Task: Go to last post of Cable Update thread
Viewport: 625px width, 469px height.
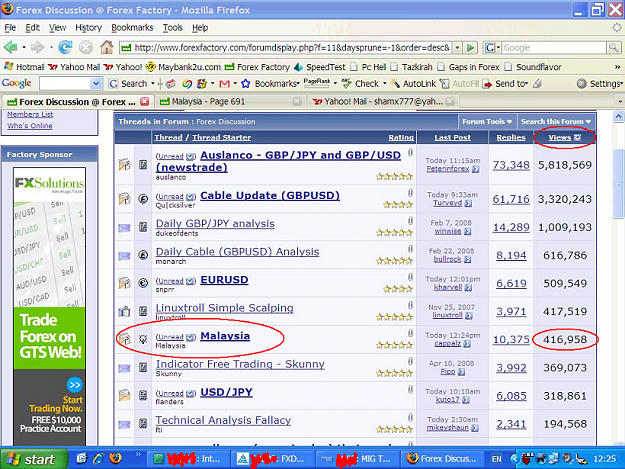Action: [468, 203]
